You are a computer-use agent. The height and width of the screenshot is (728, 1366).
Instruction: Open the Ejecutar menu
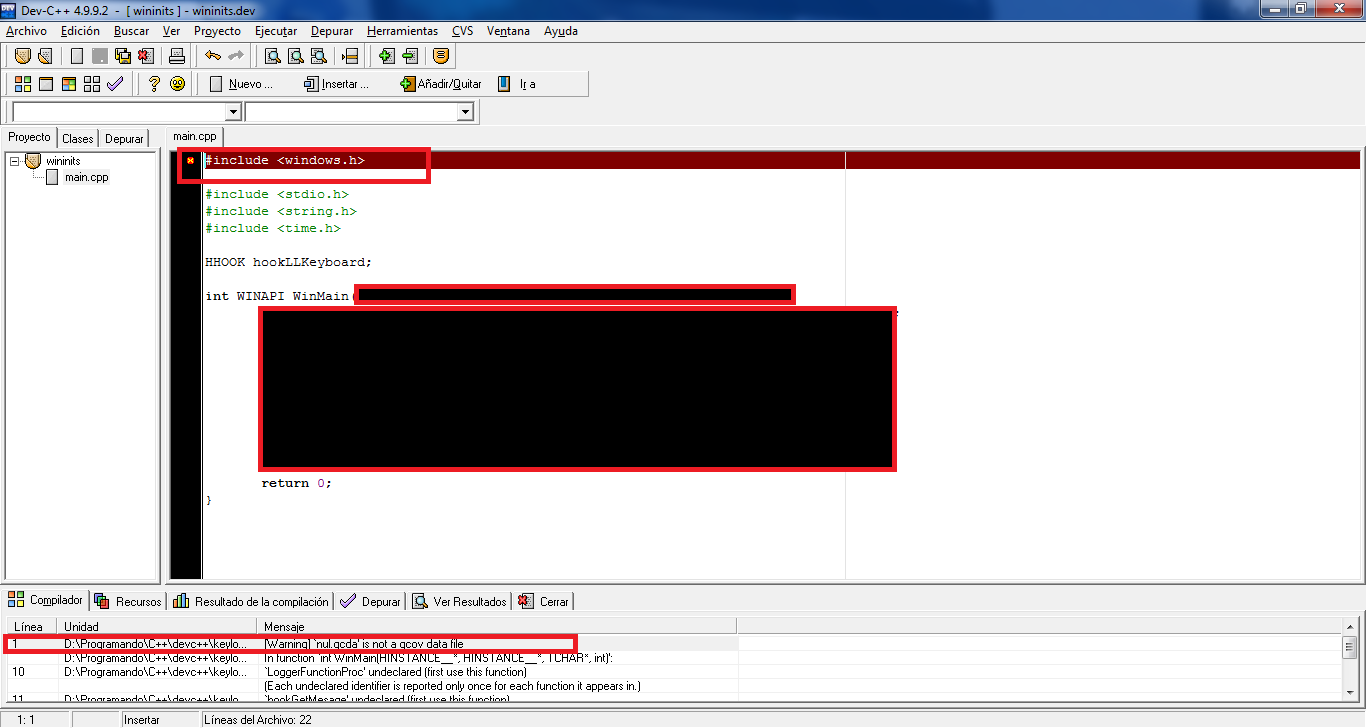coord(276,31)
